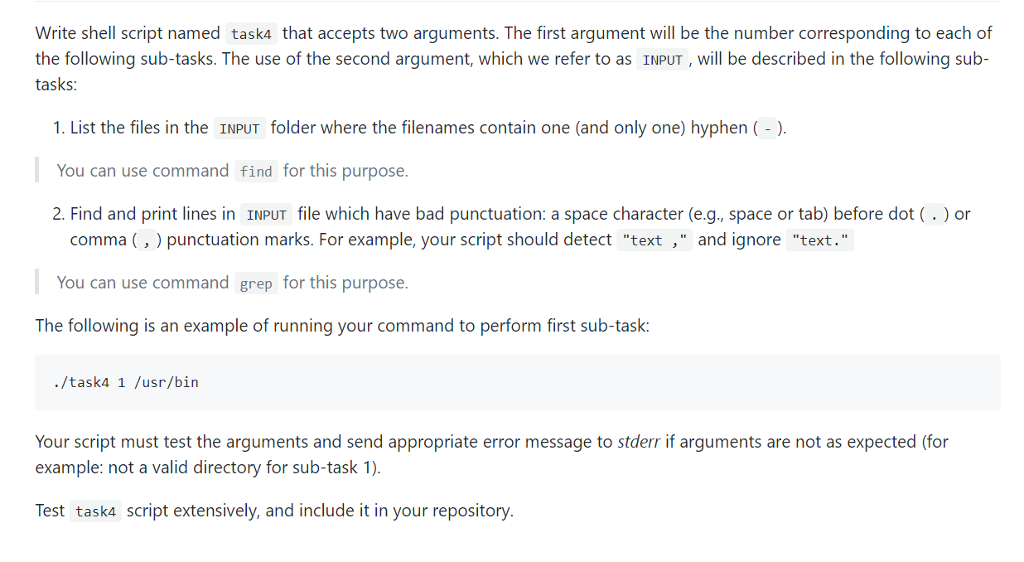Click the ./task4 1 /usr/bin code block

[517, 382]
